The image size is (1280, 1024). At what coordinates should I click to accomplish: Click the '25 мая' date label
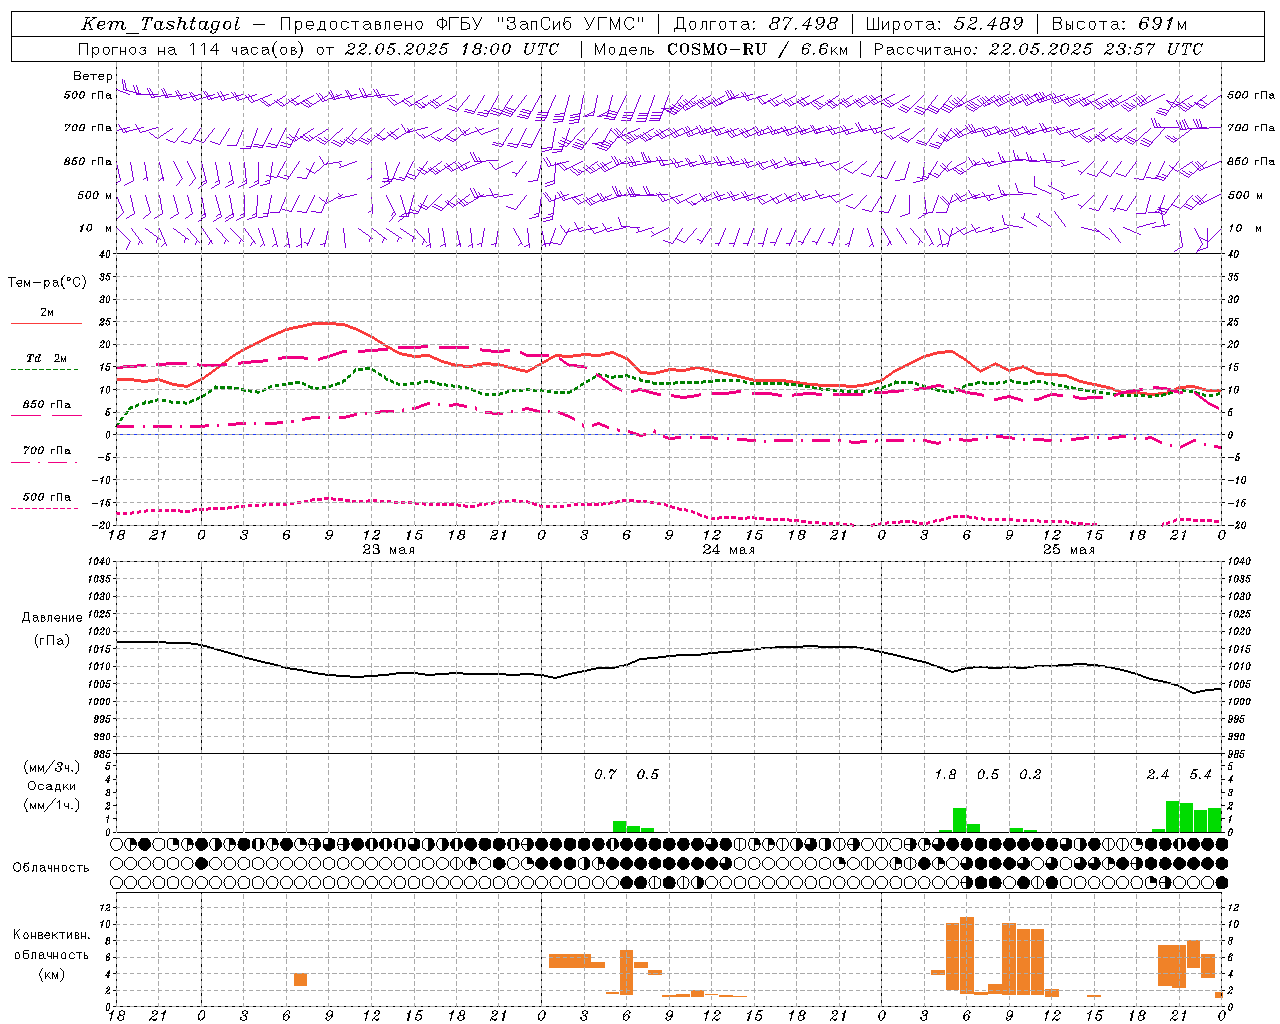(1068, 550)
